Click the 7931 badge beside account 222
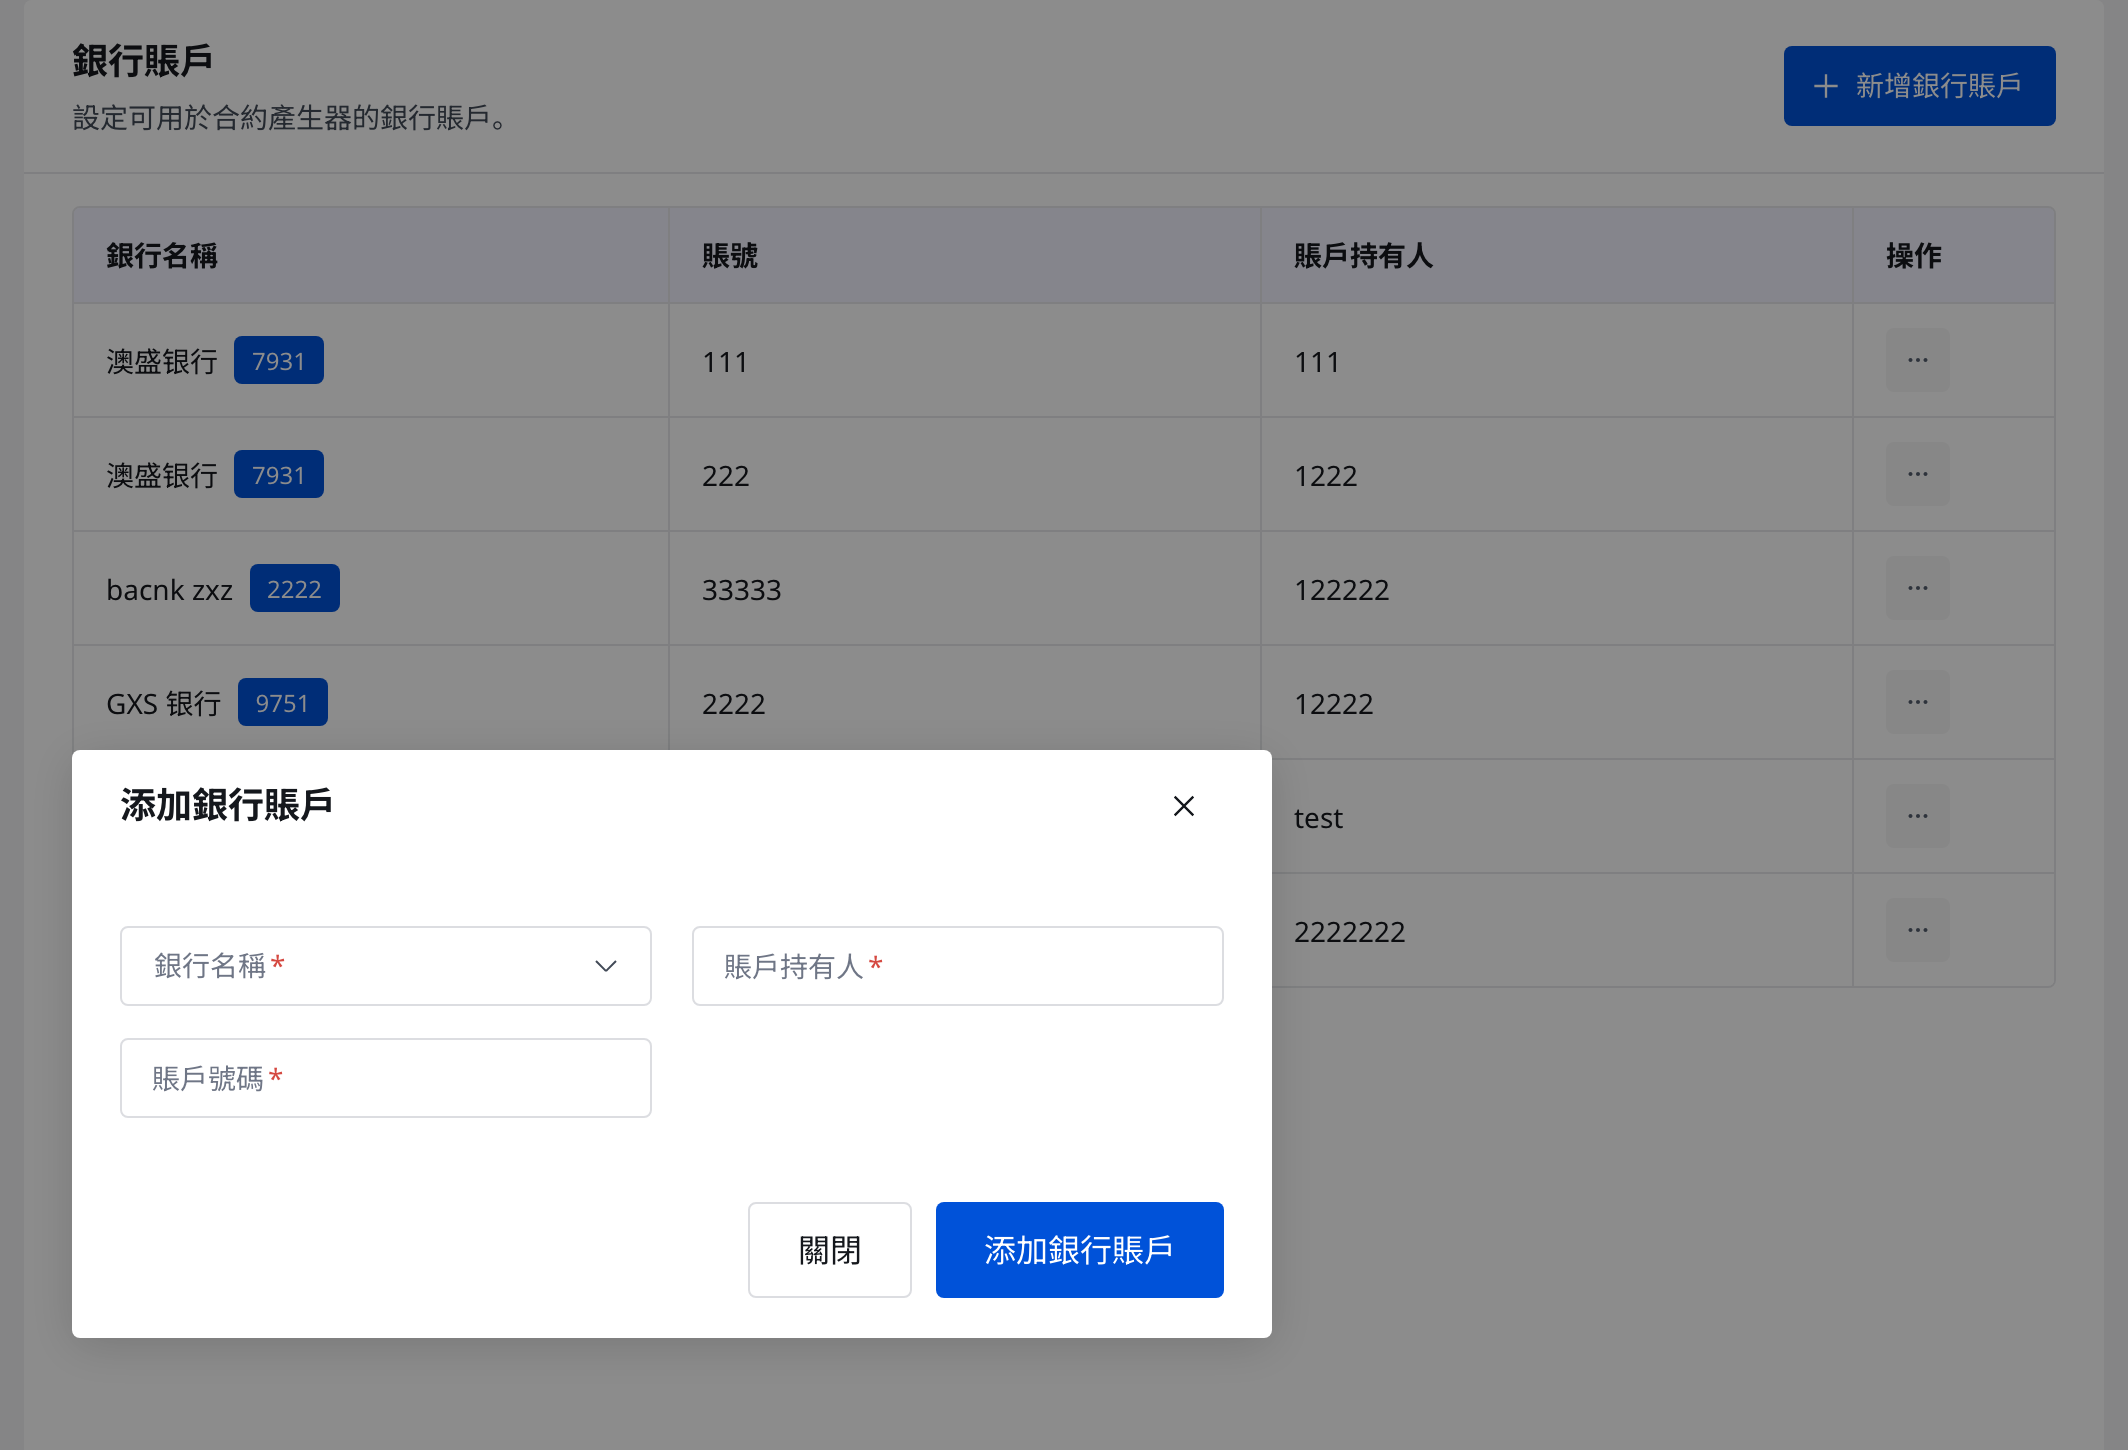 coord(279,475)
